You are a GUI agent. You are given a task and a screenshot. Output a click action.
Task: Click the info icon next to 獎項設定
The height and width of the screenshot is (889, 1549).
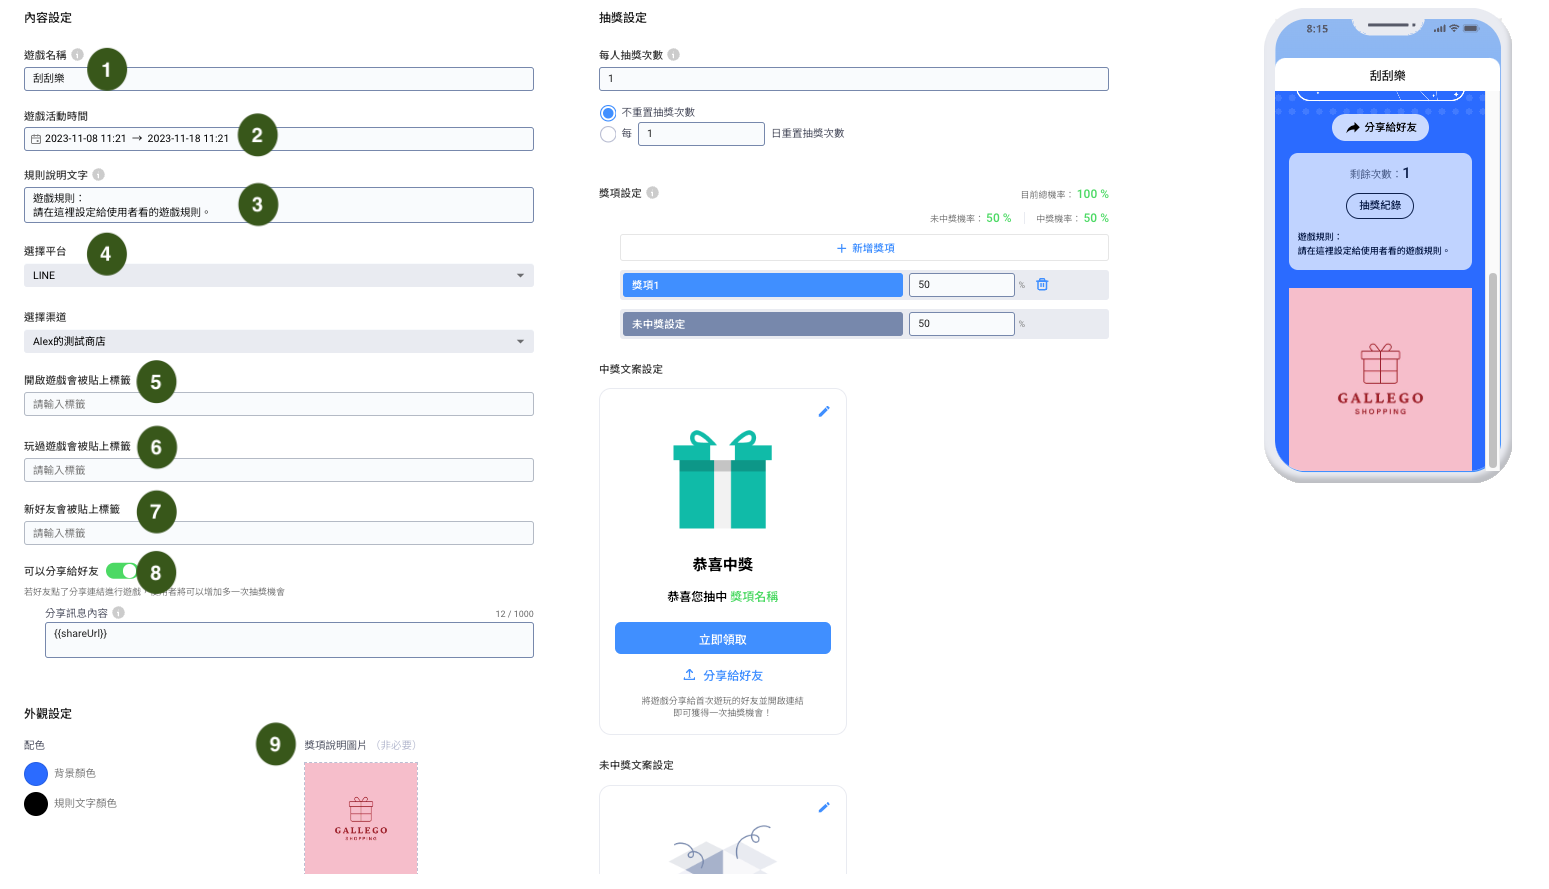[x=652, y=193]
